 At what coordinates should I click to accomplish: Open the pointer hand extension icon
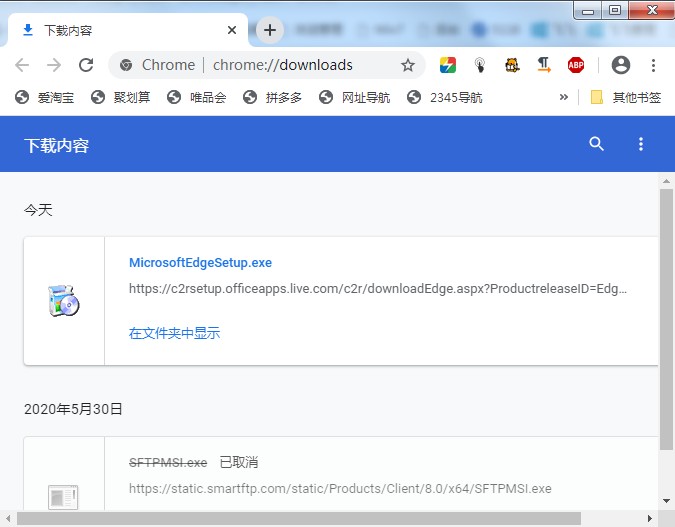[x=480, y=65]
